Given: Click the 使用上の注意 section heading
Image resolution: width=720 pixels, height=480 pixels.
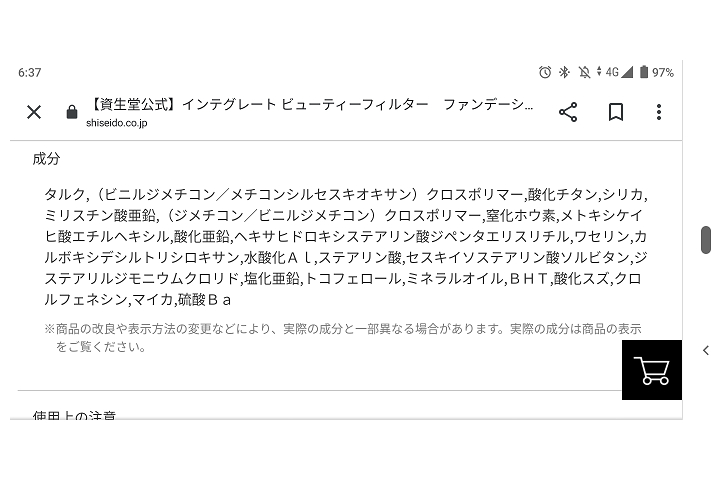Looking at the screenshot, I should point(74,415).
